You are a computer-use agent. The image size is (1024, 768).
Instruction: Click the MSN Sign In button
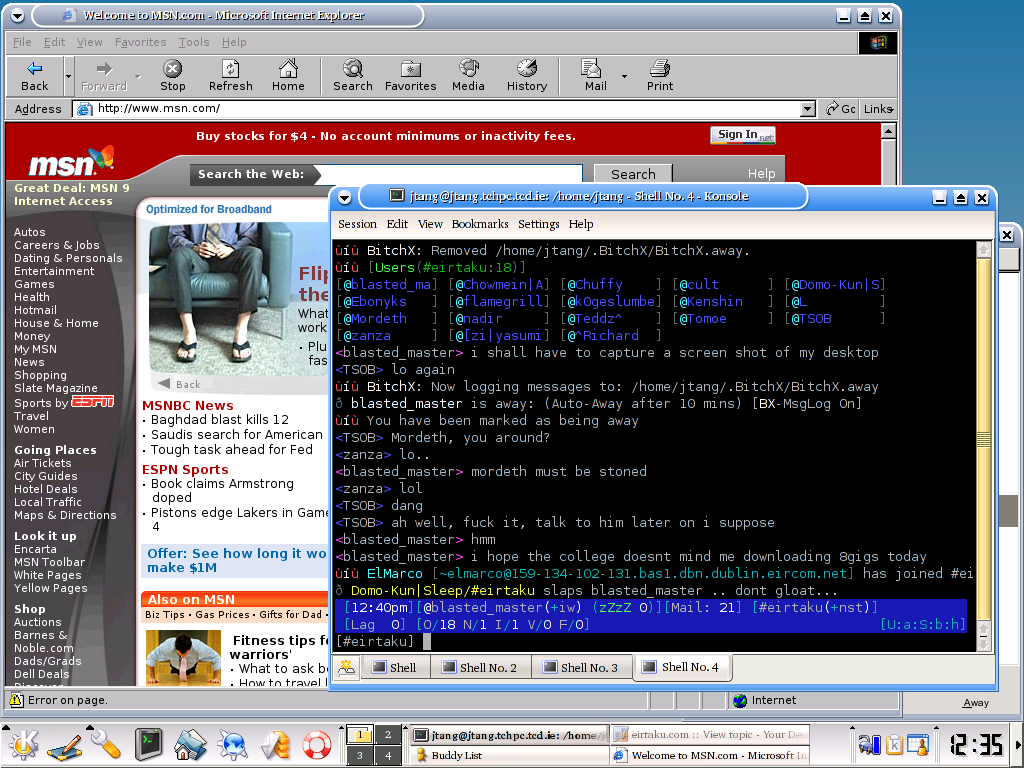[x=743, y=135]
